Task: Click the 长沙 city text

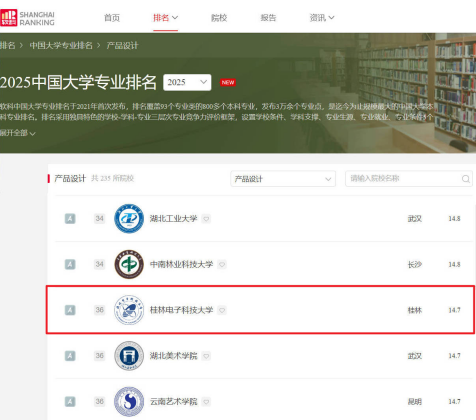Action: pyautogui.click(x=415, y=264)
